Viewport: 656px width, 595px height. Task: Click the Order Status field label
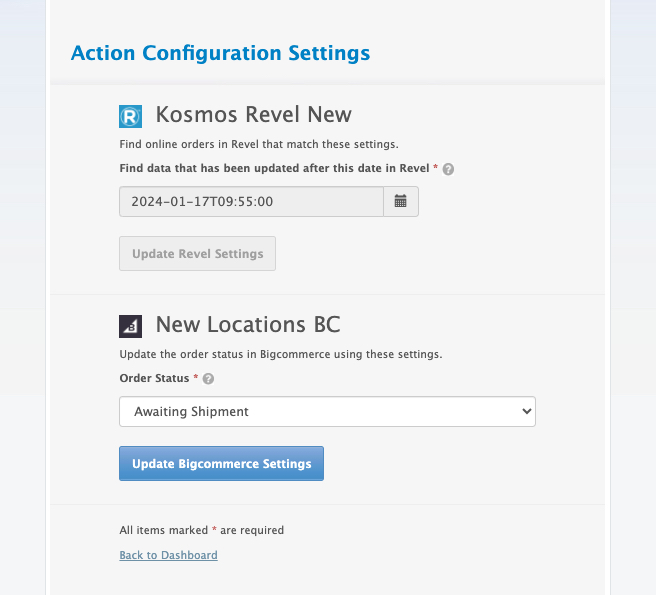tap(154, 378)
